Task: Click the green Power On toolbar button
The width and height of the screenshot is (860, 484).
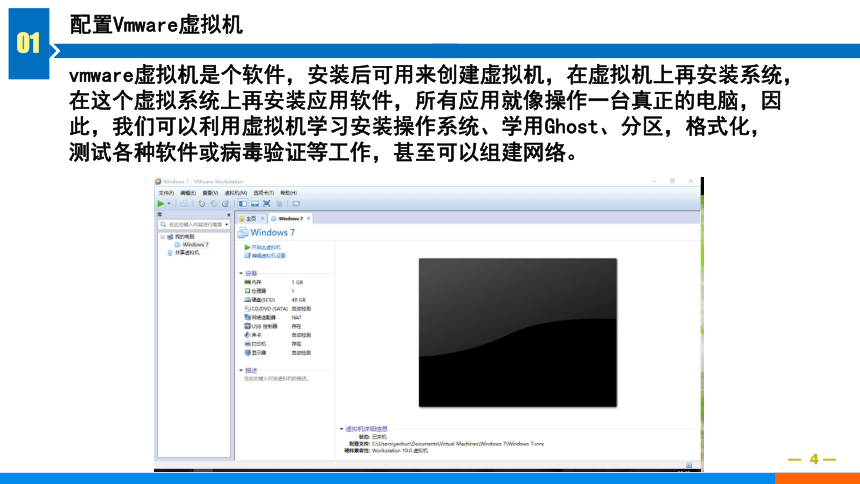Action: pos(161,204)
